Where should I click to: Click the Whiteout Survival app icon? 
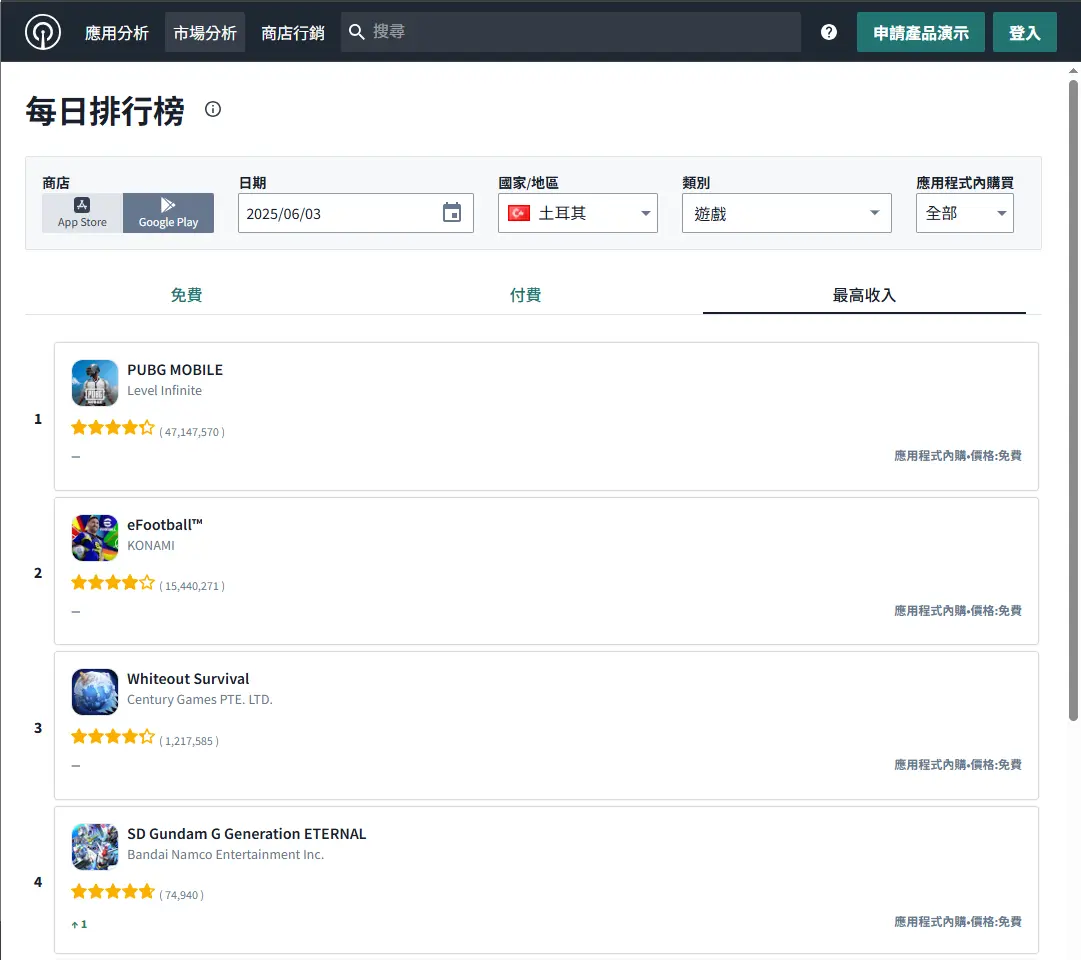tap(94, 692)
